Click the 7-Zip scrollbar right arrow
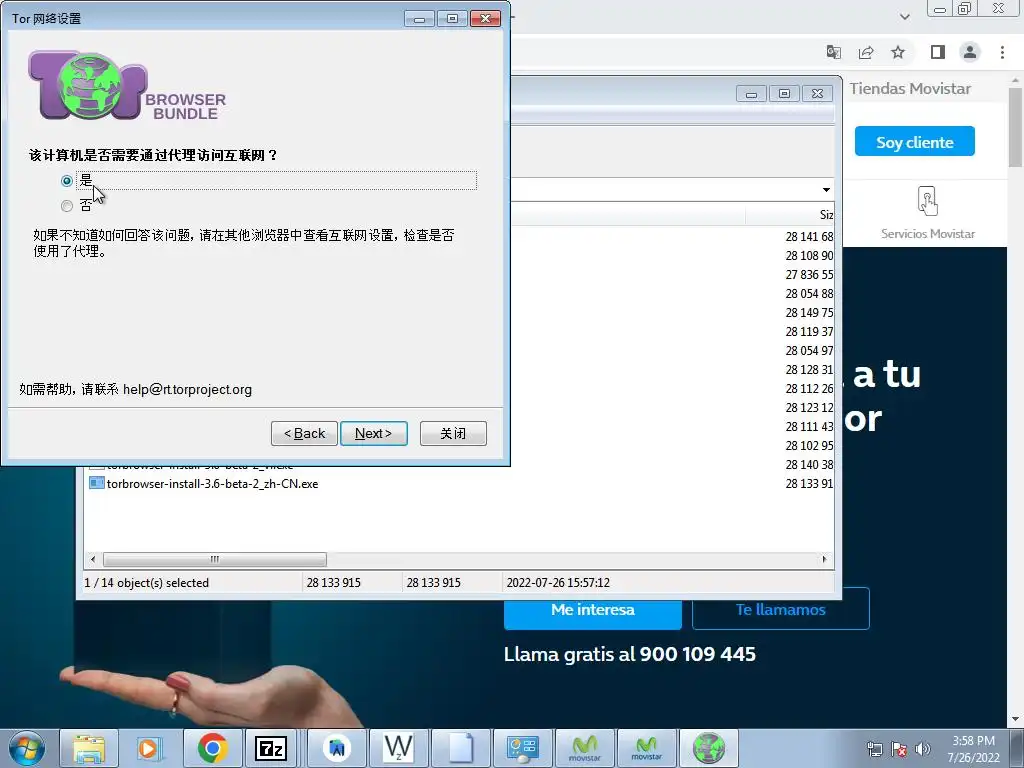This screenshot has height=768, width=1024. pos(824,560)
